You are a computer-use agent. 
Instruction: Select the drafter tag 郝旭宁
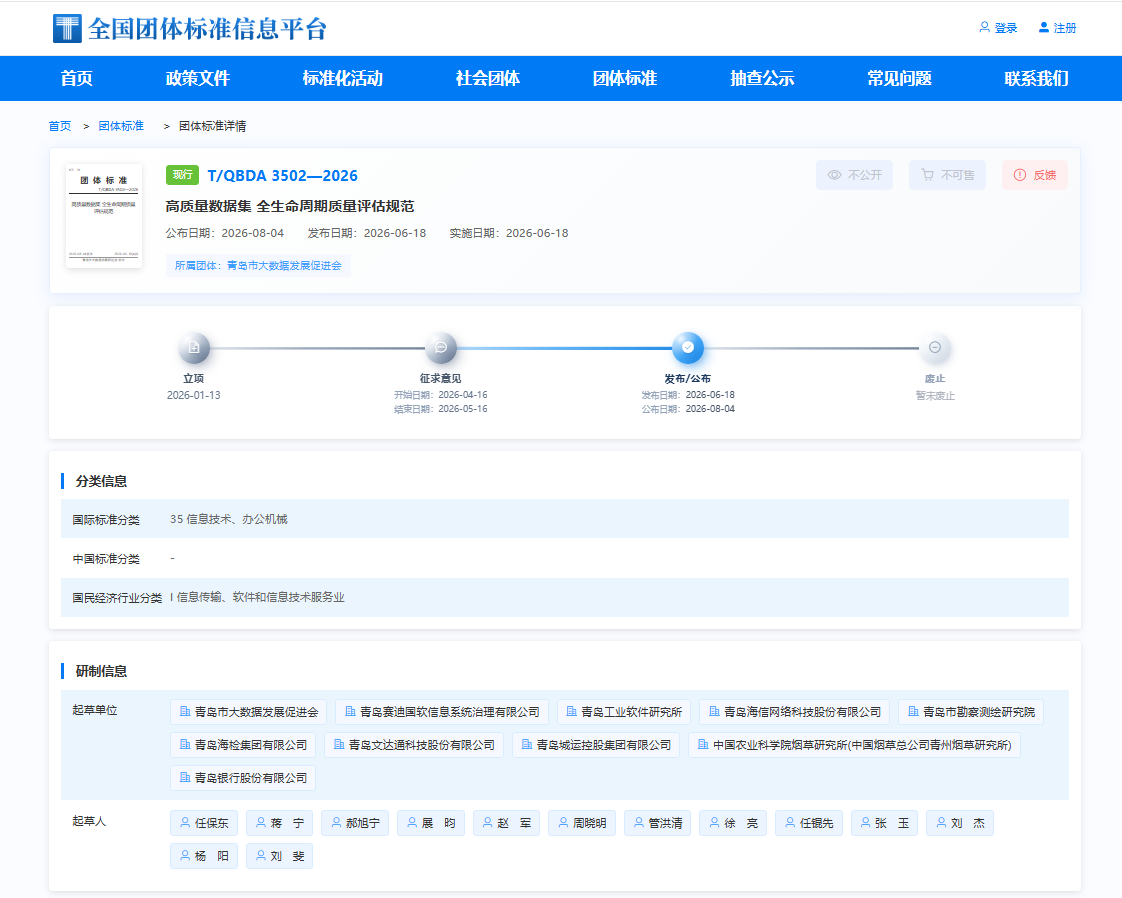point(355,823)
